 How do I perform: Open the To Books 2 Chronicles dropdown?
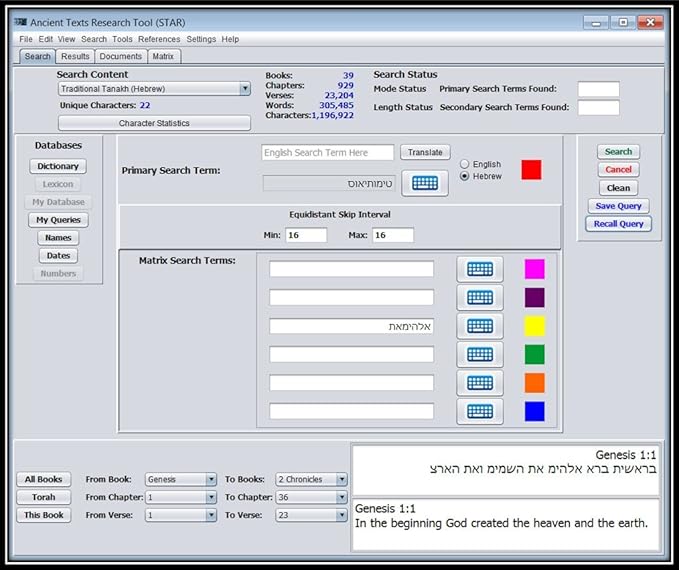342,480
